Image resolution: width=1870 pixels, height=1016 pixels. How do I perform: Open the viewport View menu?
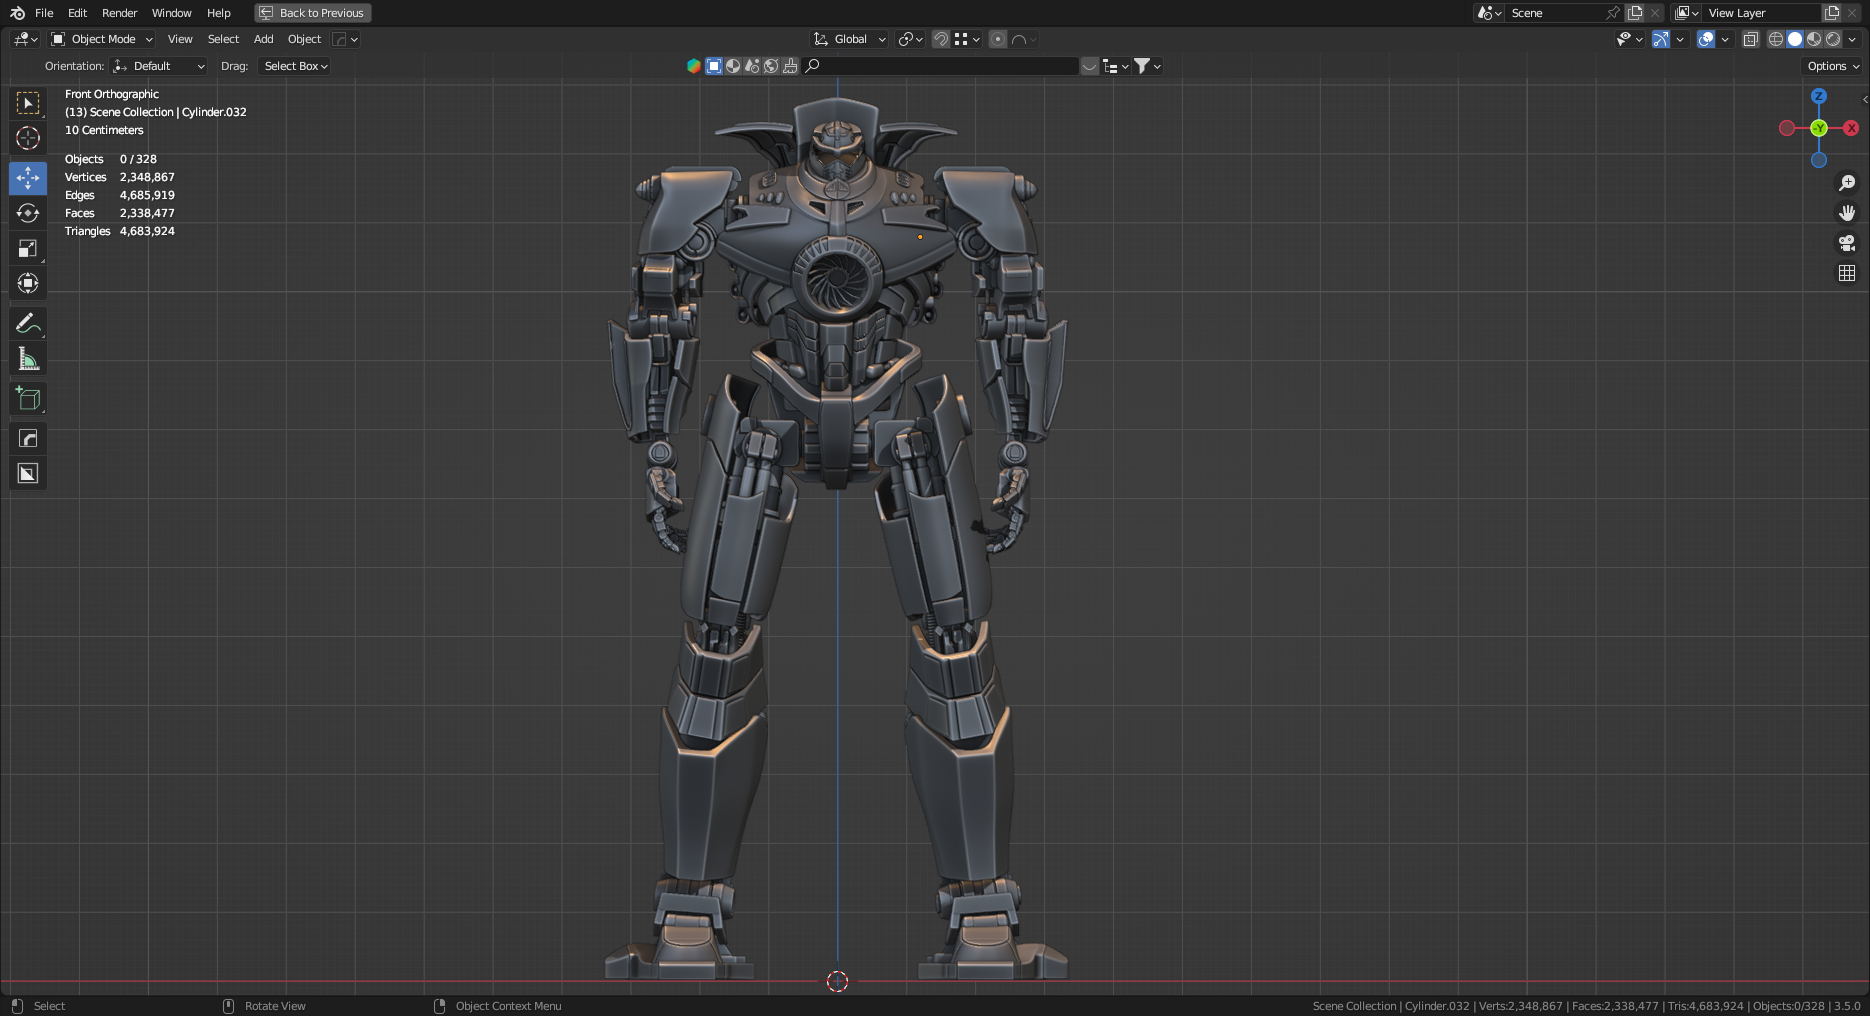pos(180,39)
